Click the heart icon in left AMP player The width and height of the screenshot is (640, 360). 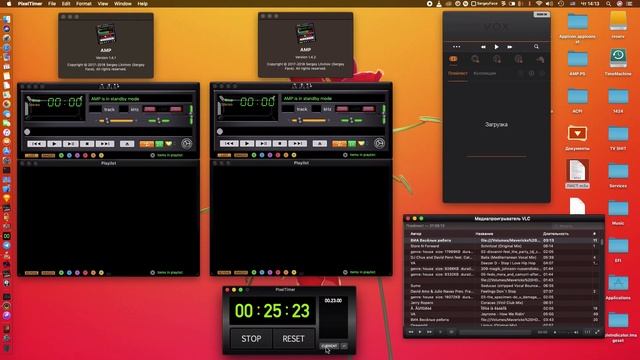[x=169, y=144]
